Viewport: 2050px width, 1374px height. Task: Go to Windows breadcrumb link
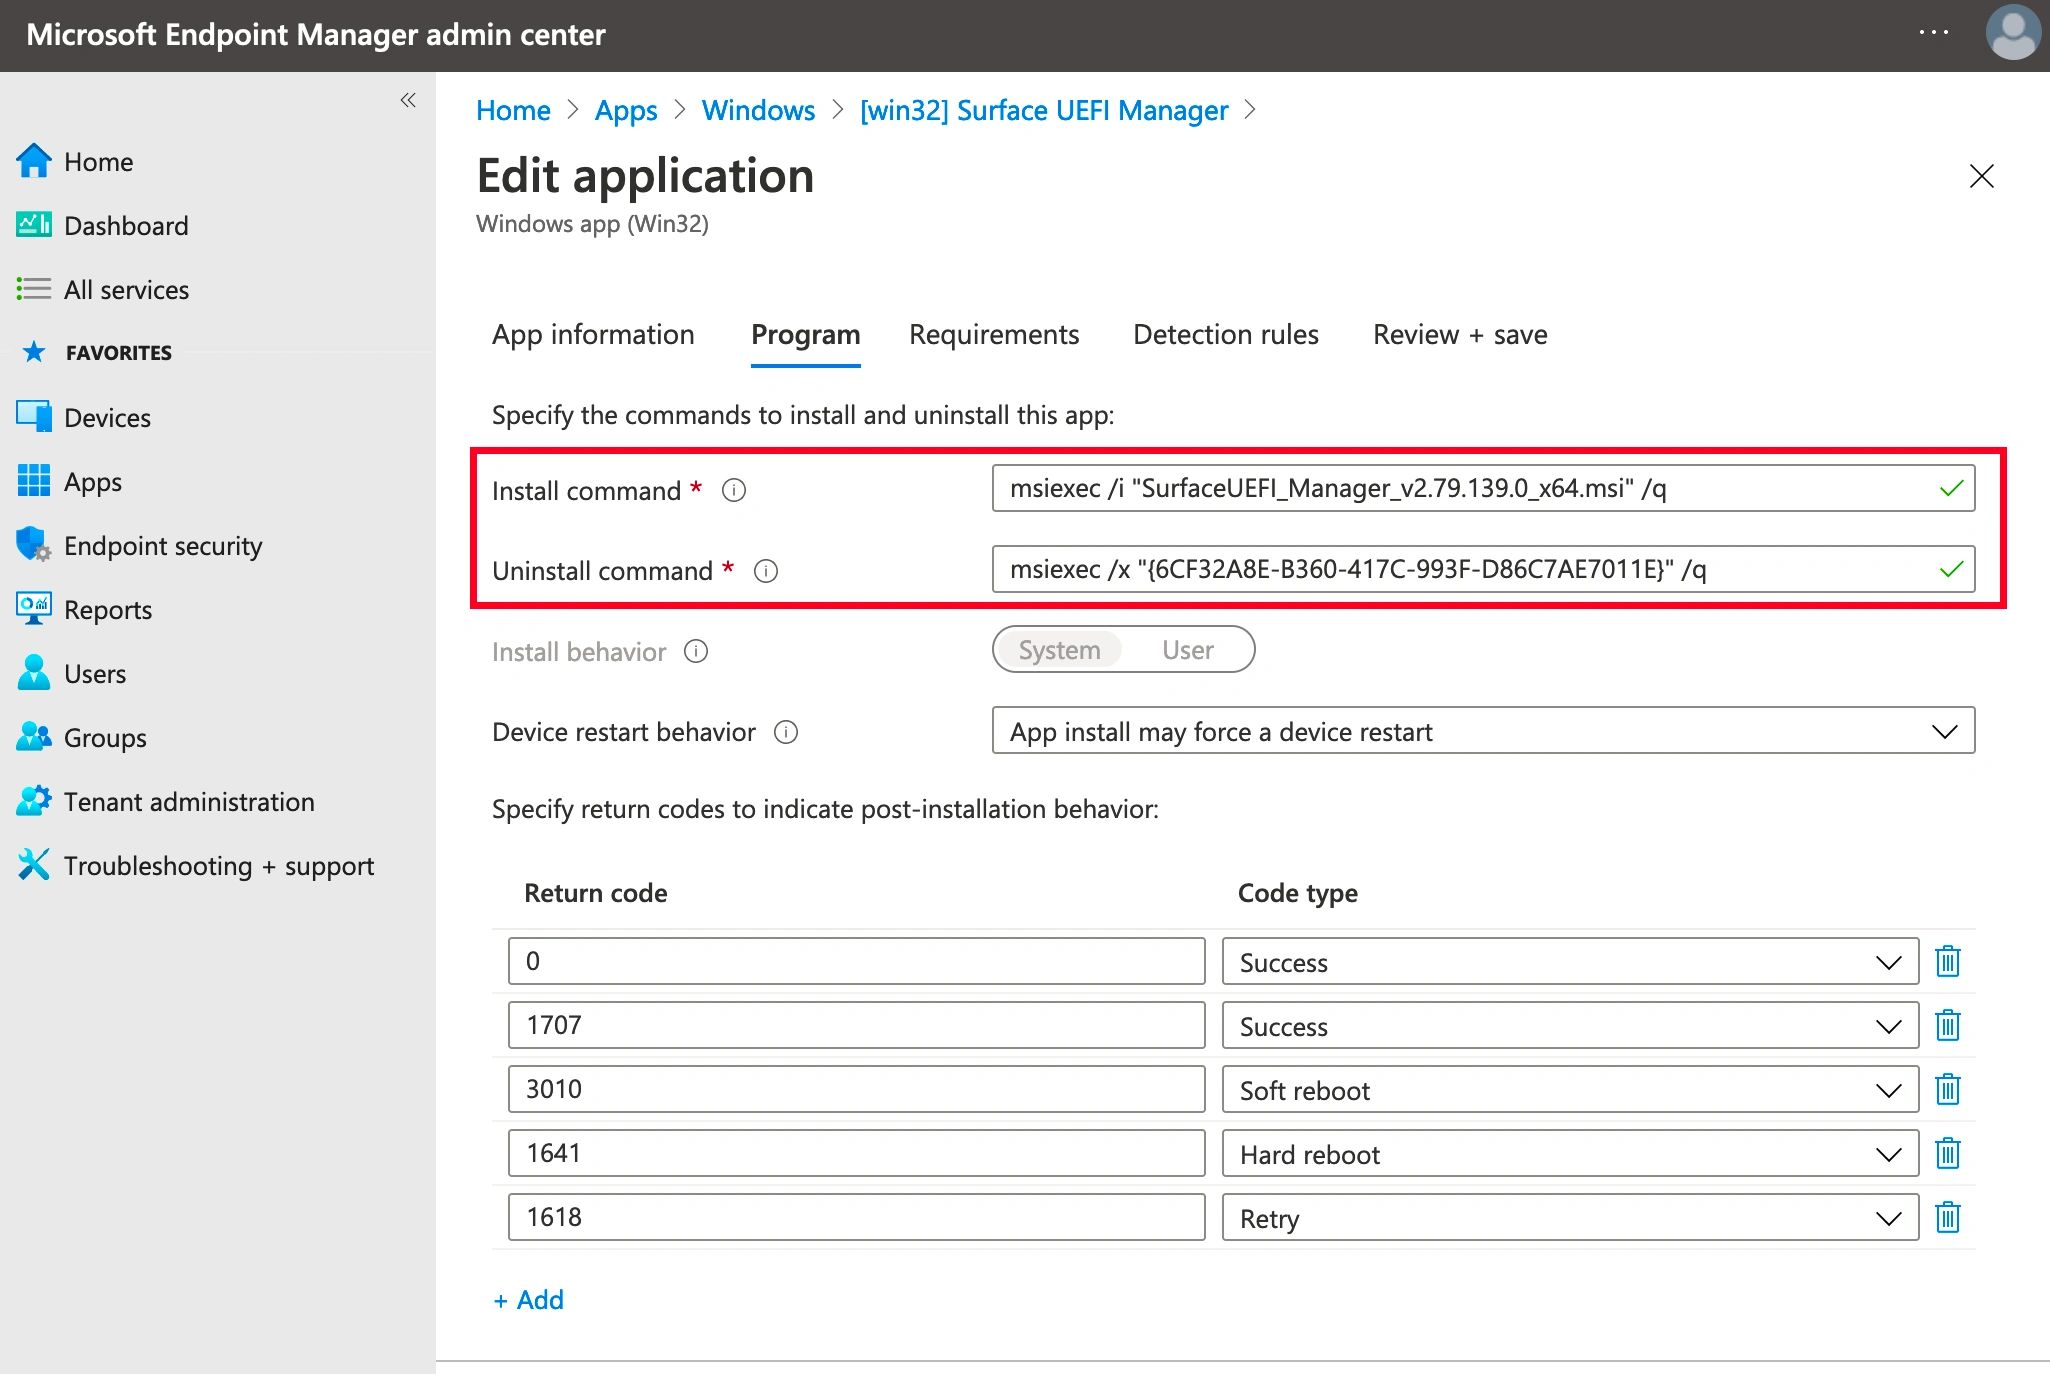pos(758,110)
